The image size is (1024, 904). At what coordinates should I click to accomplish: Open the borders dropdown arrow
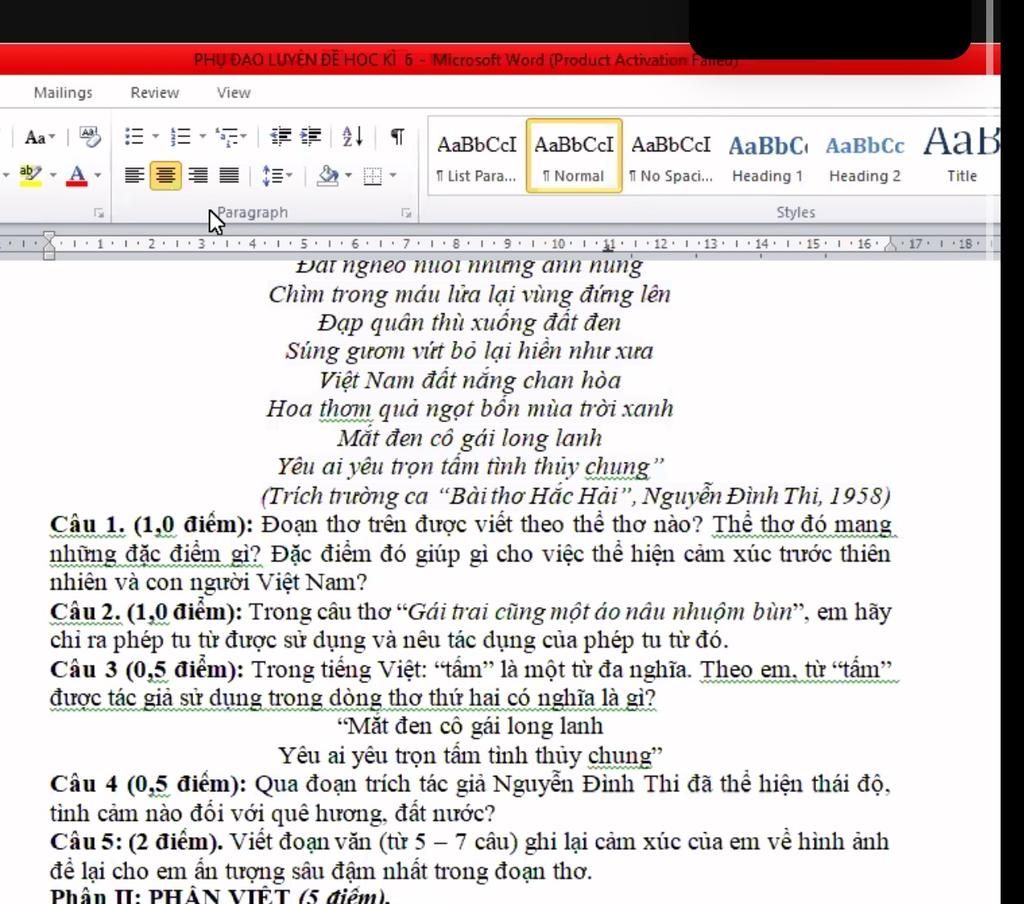pyautogui.click(x=392, y=175)
